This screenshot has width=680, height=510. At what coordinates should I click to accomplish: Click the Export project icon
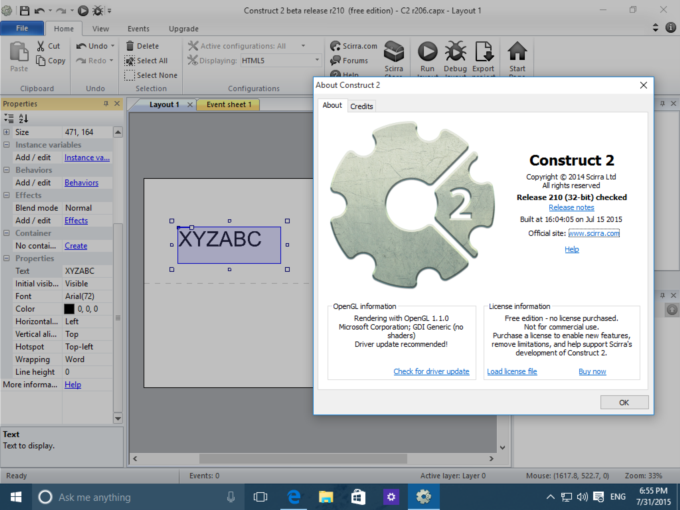tap(484, 51)
